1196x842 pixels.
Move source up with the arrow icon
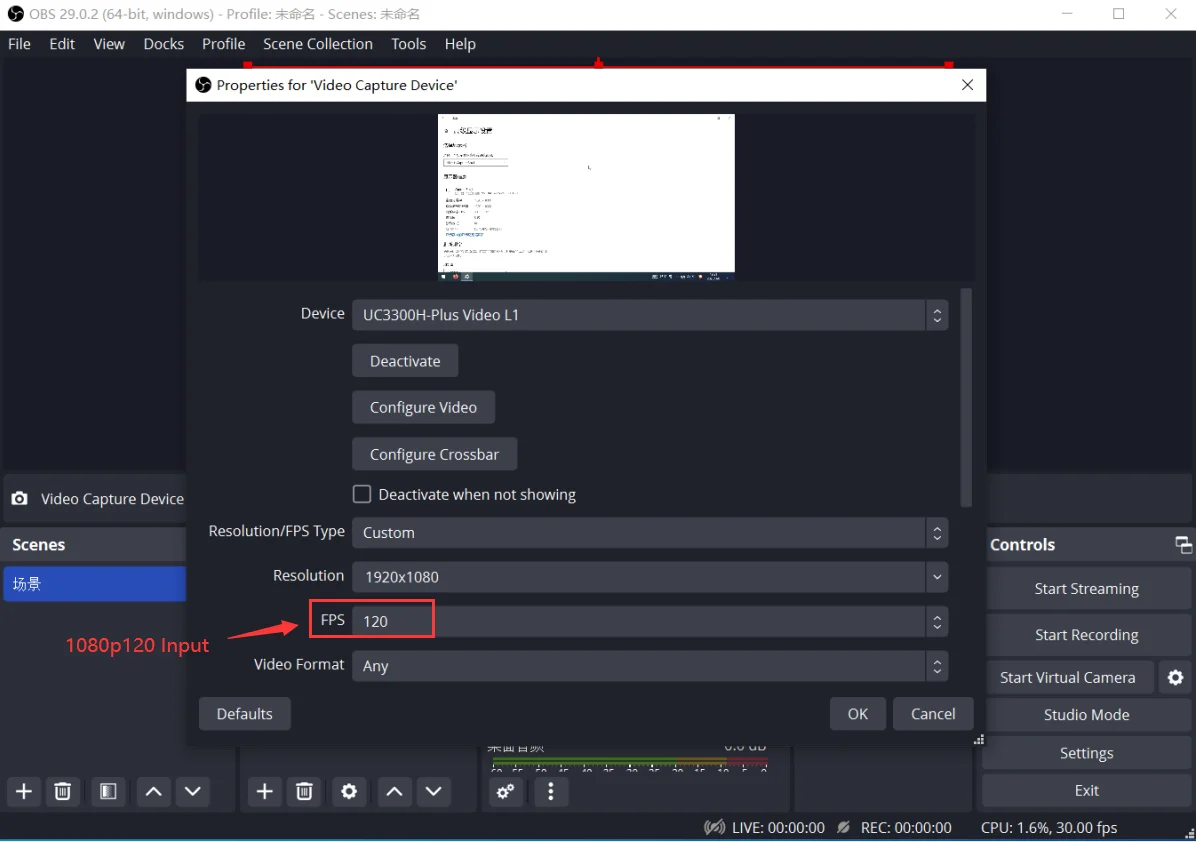pyautogui.click(x=394, y=791)
